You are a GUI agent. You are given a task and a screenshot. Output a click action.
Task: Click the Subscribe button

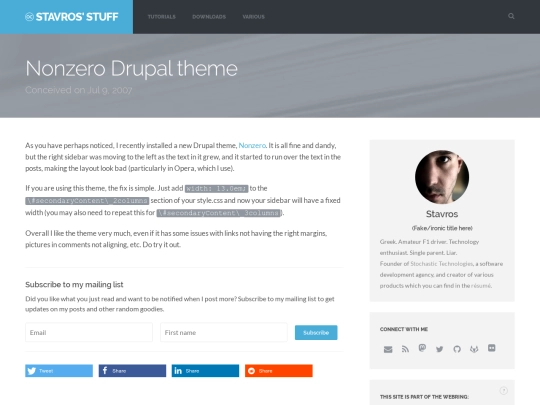pos(316,333)
